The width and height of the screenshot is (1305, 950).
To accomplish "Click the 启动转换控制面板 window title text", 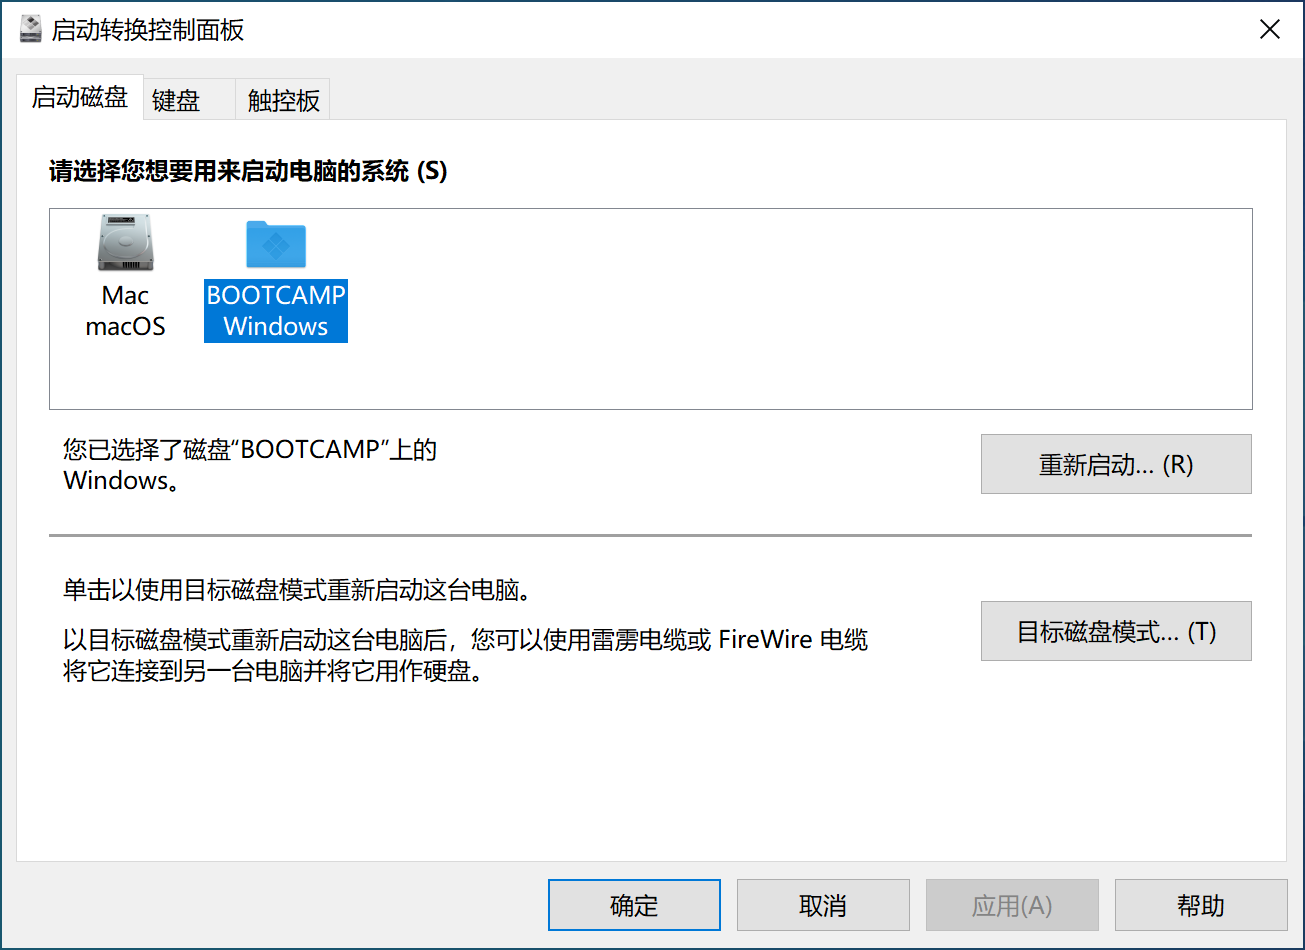I will tap(148, 30).
